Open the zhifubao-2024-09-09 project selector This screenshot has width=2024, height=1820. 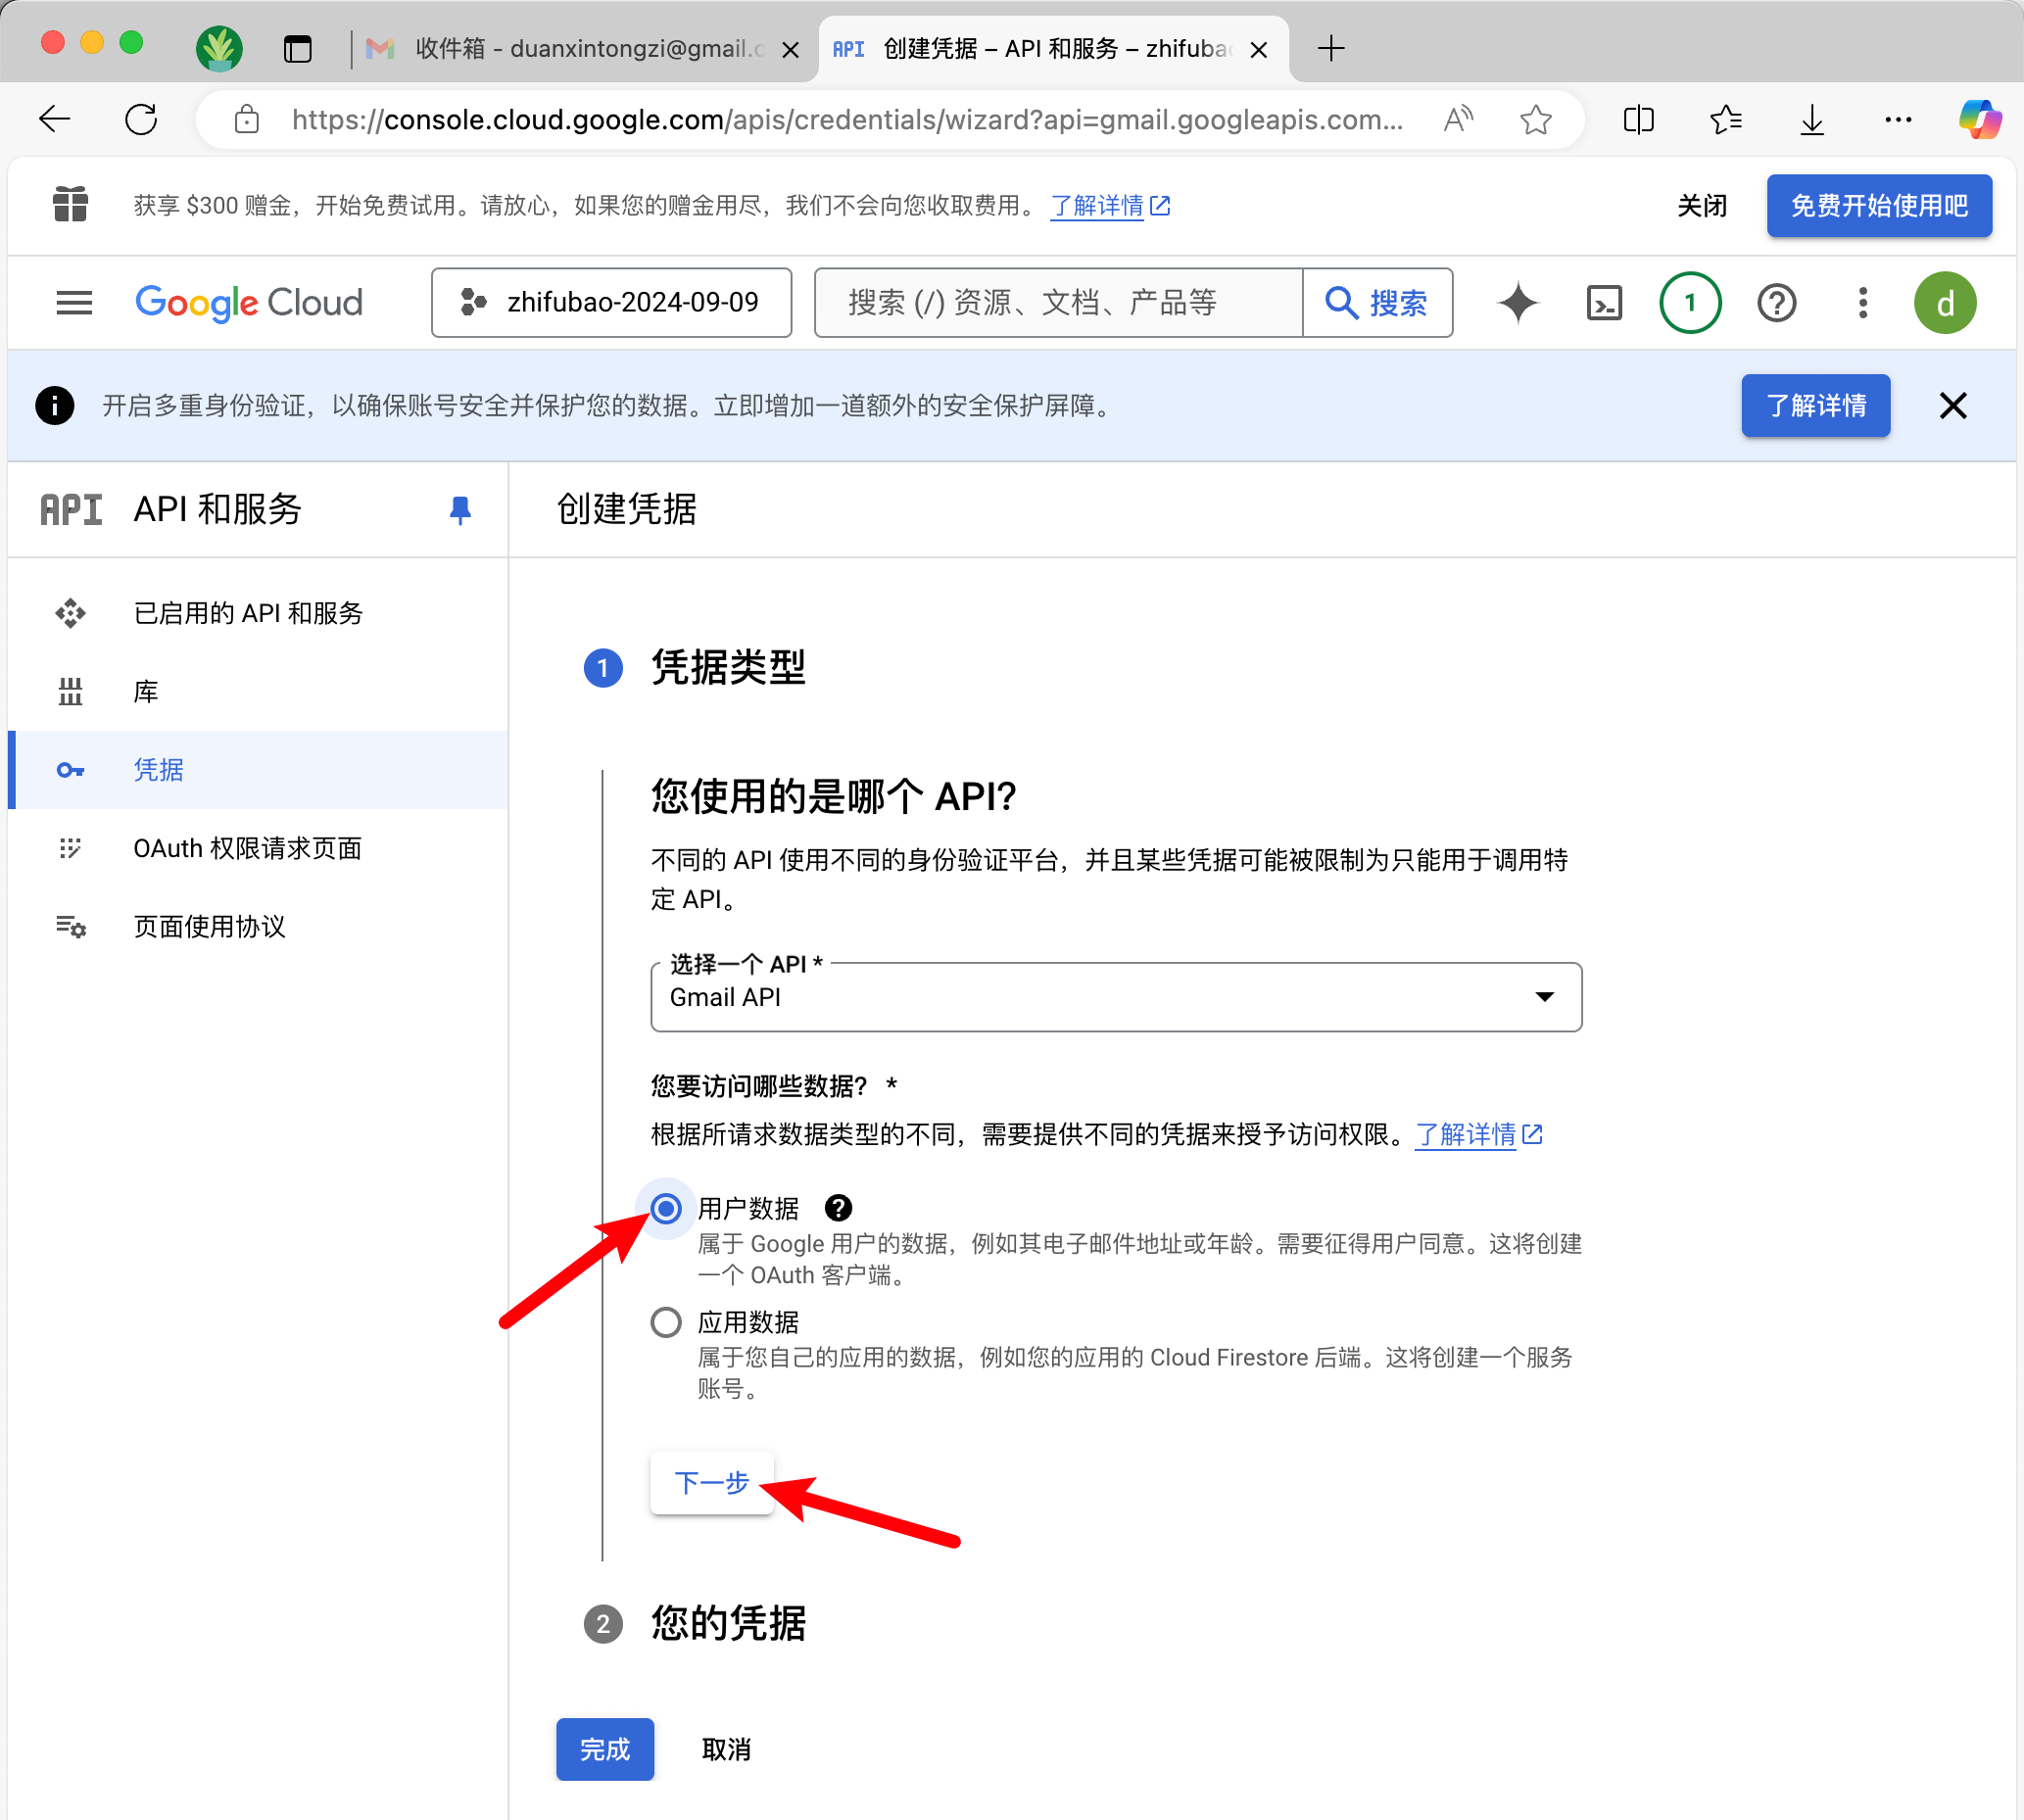[611, 302]
